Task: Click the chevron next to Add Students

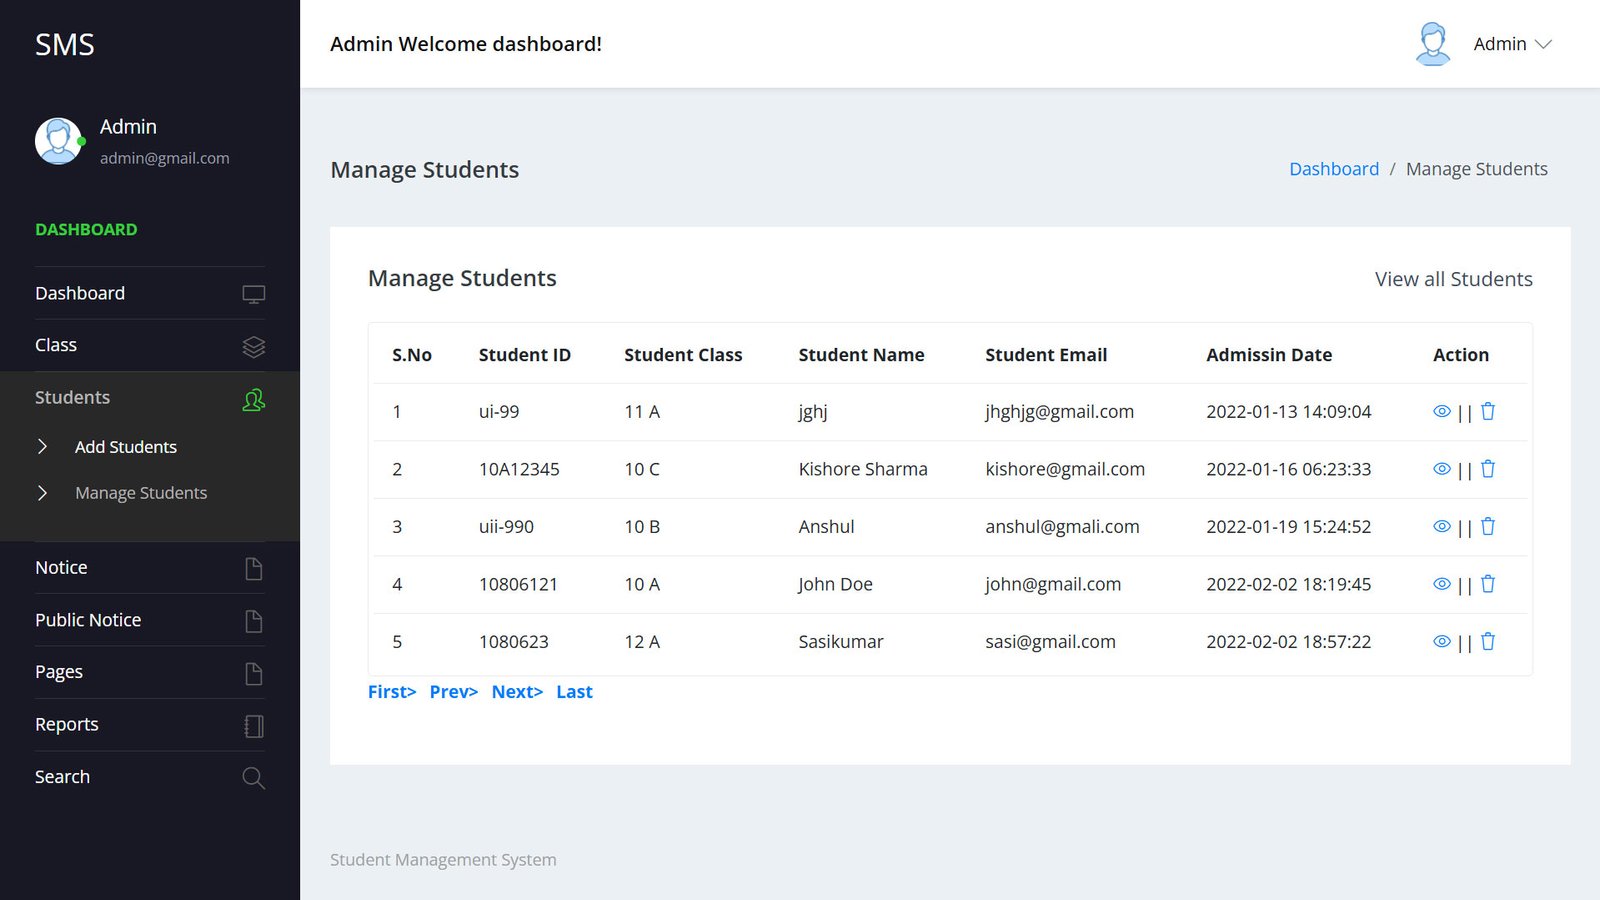Action: click(x=42, y=447)
